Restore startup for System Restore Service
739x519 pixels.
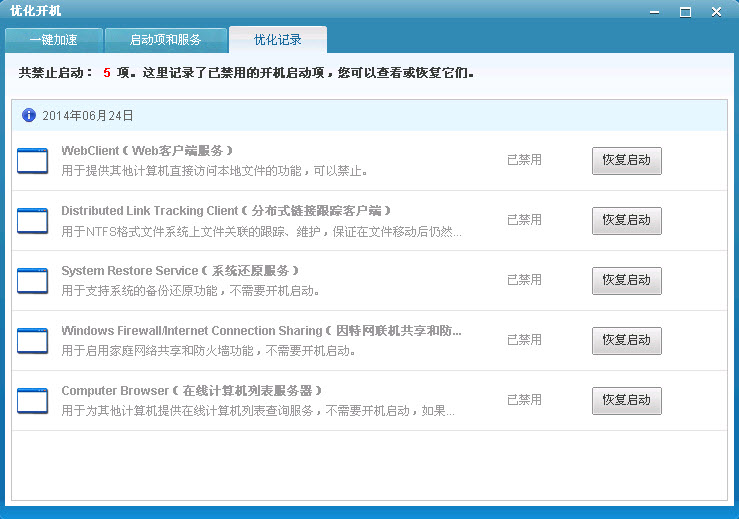[626, 281]
